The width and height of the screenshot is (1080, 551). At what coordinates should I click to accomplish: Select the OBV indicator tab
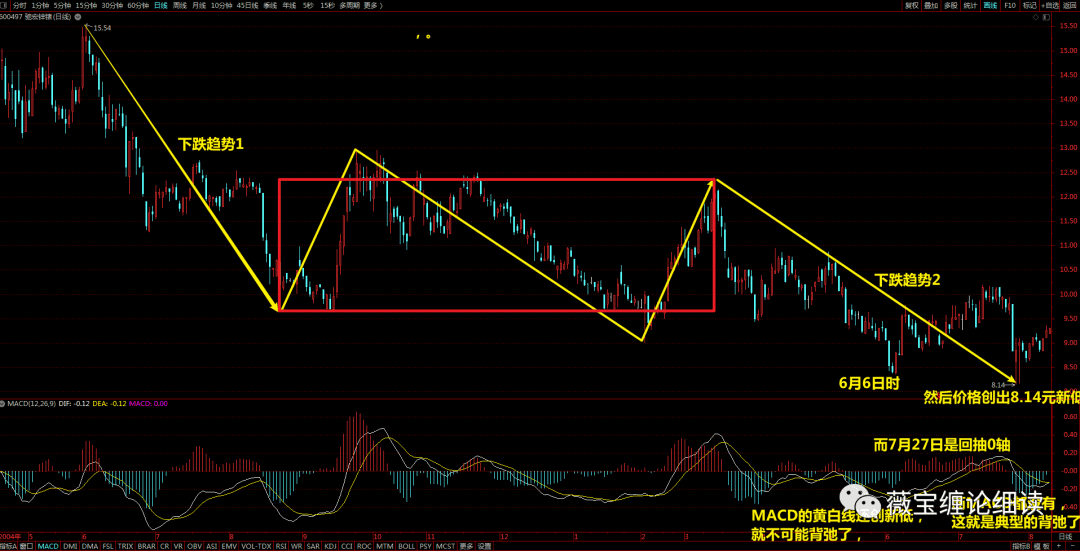[194, 546]
